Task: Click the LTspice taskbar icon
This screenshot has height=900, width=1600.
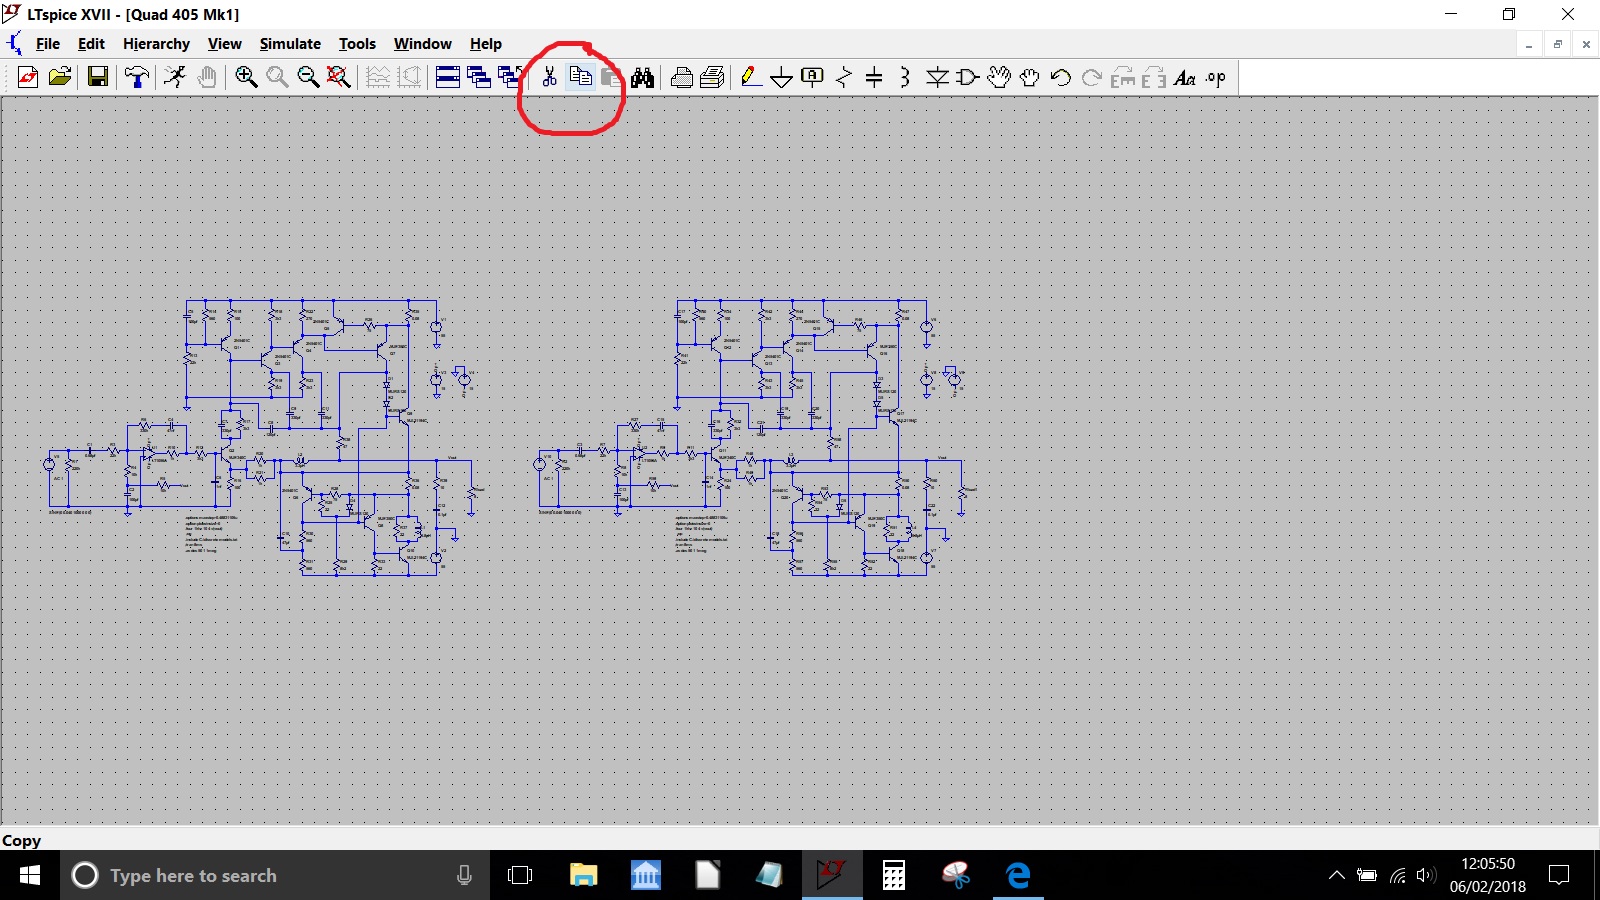Action: (x=831, y=875)
